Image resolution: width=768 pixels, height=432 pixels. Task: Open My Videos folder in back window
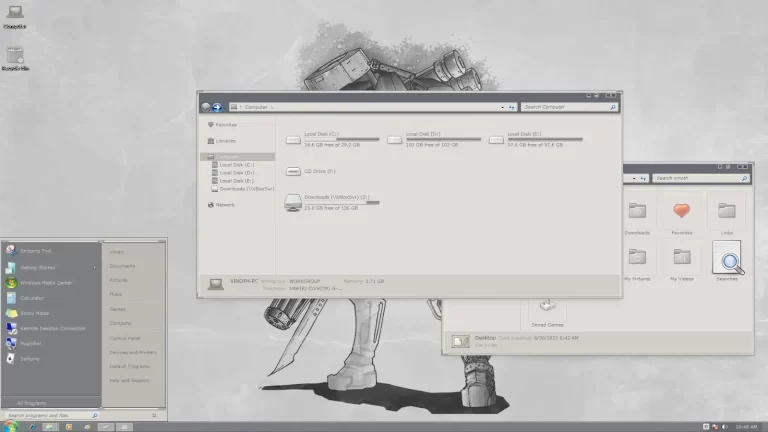pyautogui.click(x=682, y=262)
